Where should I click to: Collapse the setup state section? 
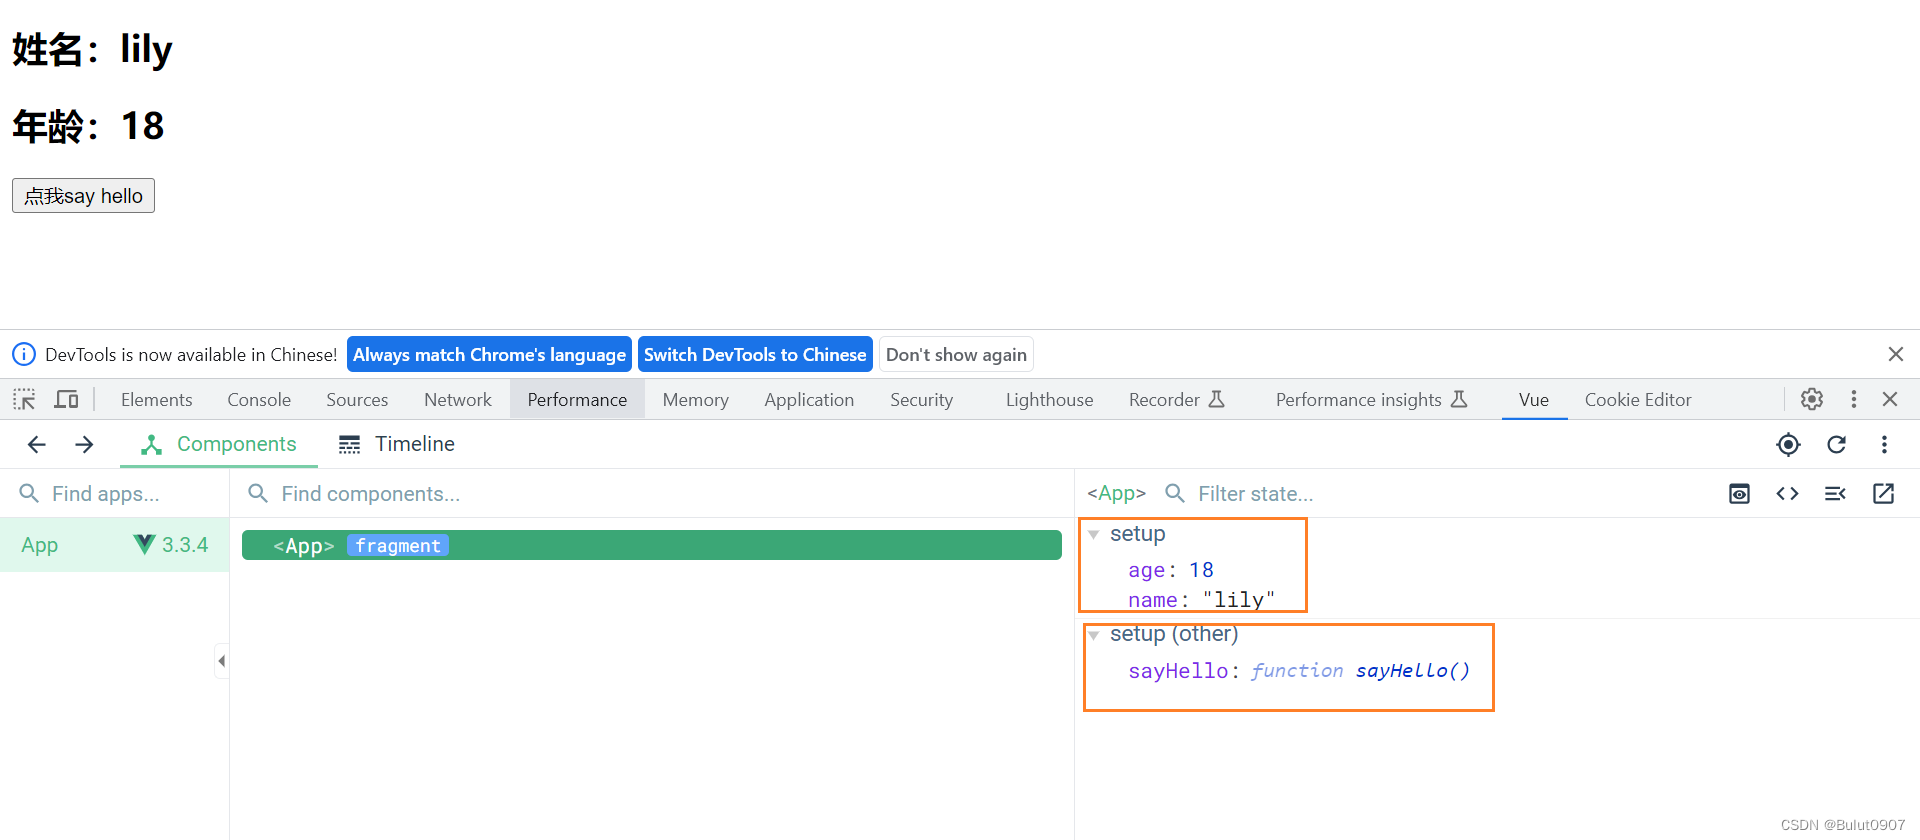[x=1094, y=535]
